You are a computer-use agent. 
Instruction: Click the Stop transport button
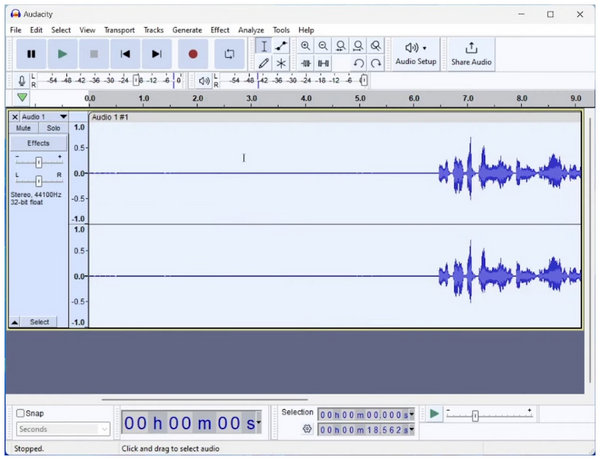94,54
